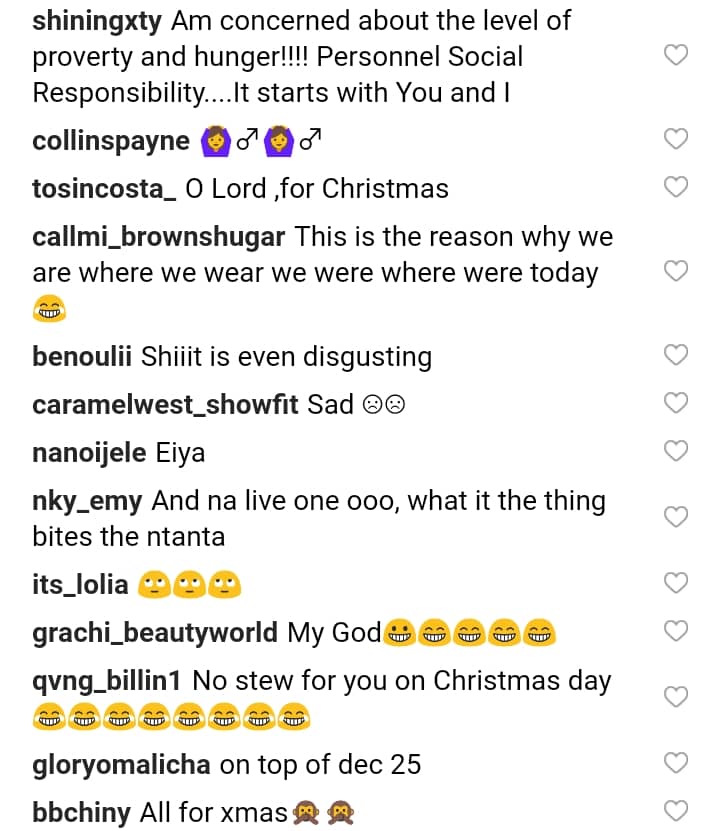Viewport: 720px width, 831px height.
Task: Heart nky_emy's 'live one' comment
Action: click(x=677, y=517)
